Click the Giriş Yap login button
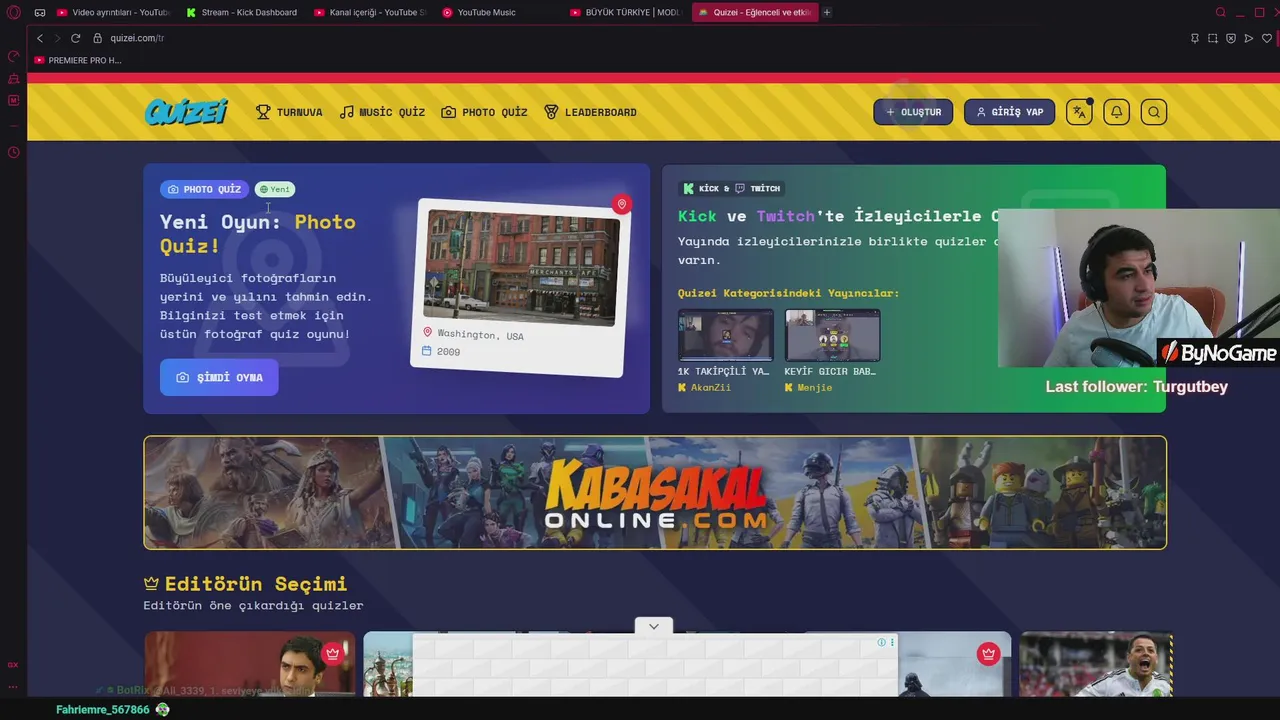This screenshot has height=720, width=1280. (x=1009, y=112)
